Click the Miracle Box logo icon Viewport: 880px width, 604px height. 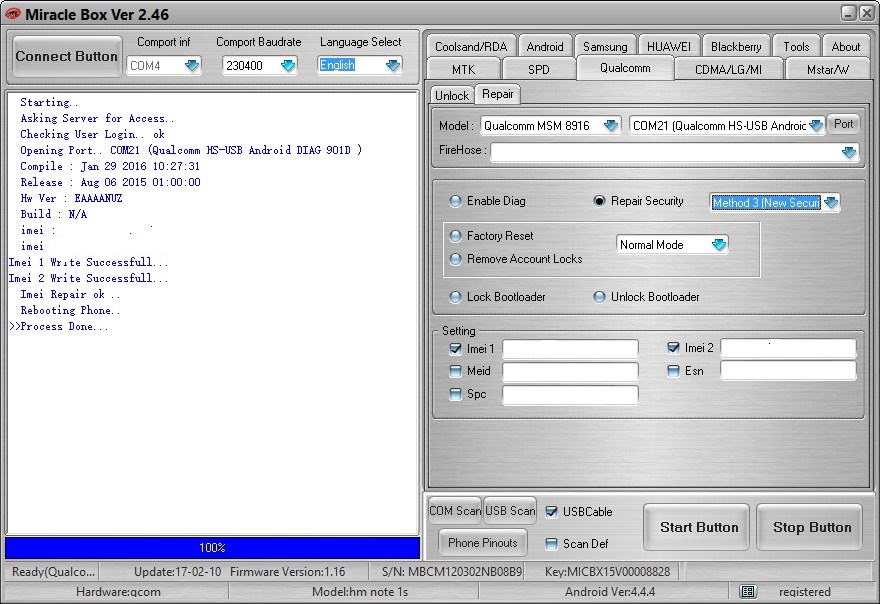12,14
